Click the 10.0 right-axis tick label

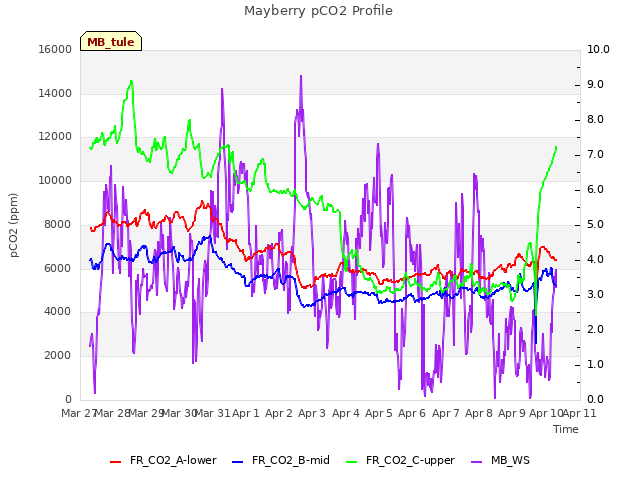[x=598, y=49]
